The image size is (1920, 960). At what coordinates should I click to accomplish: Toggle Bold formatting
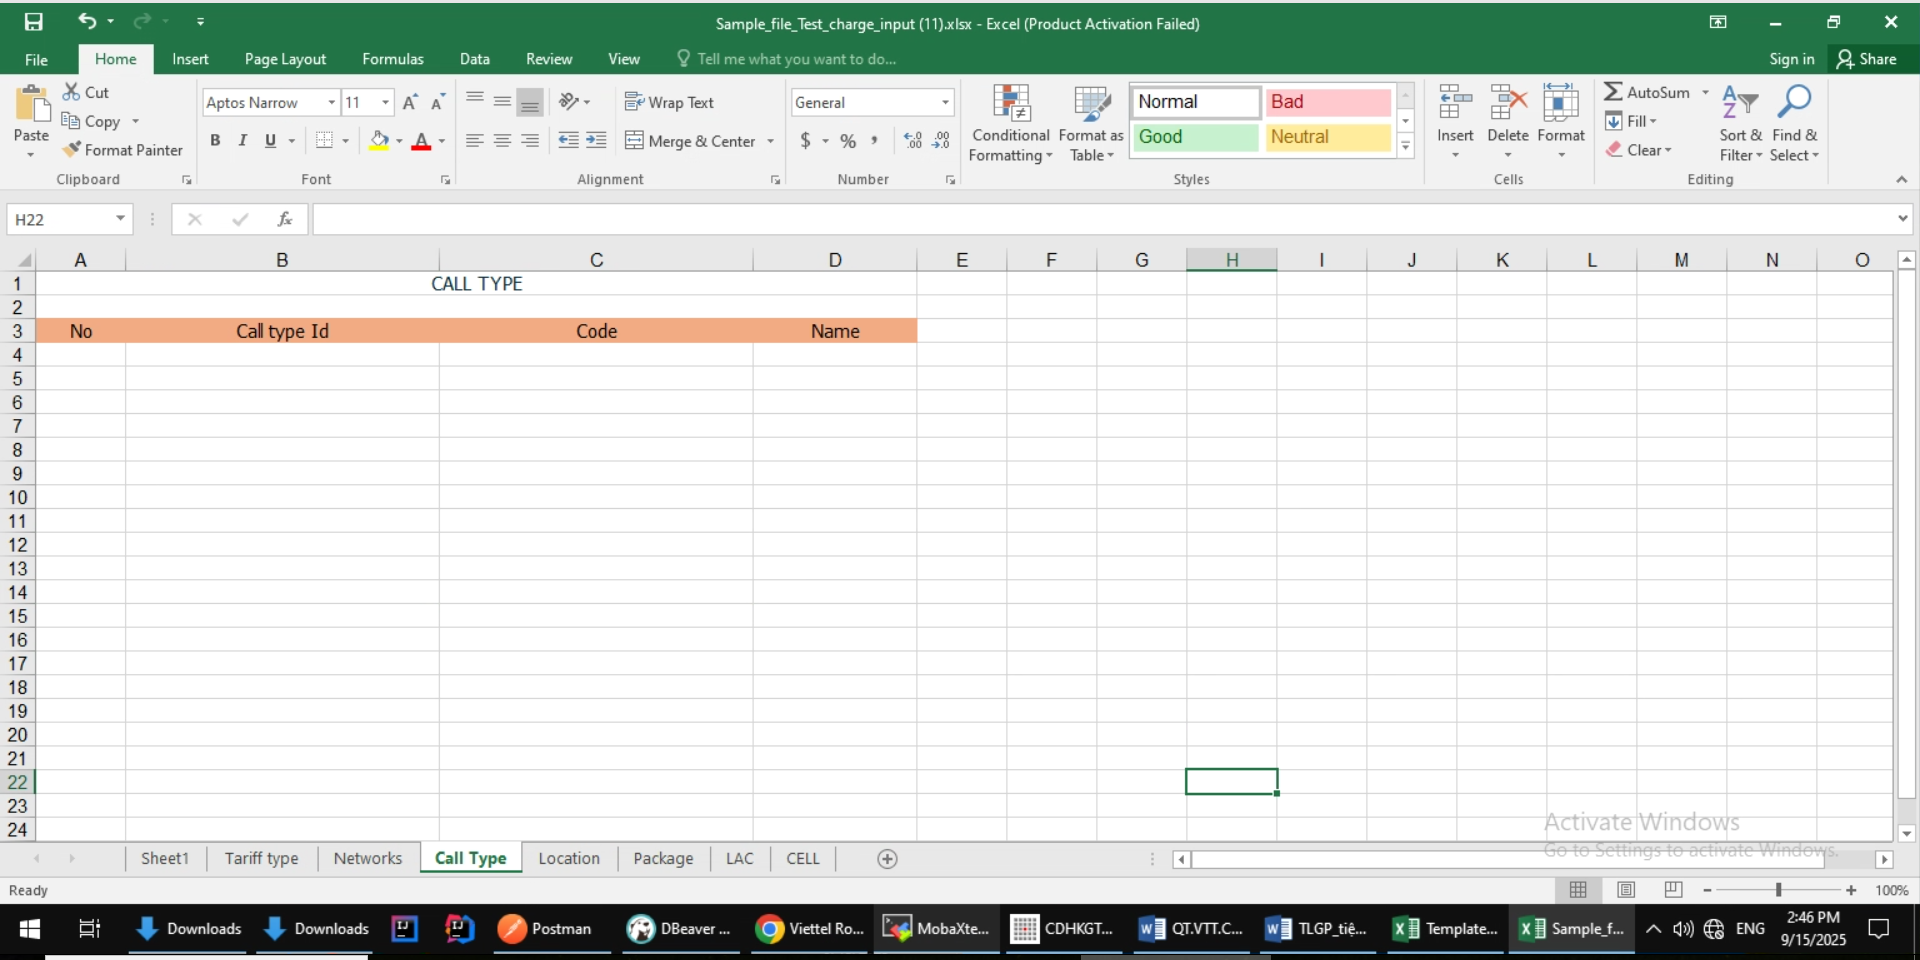(x=215, y=141)
